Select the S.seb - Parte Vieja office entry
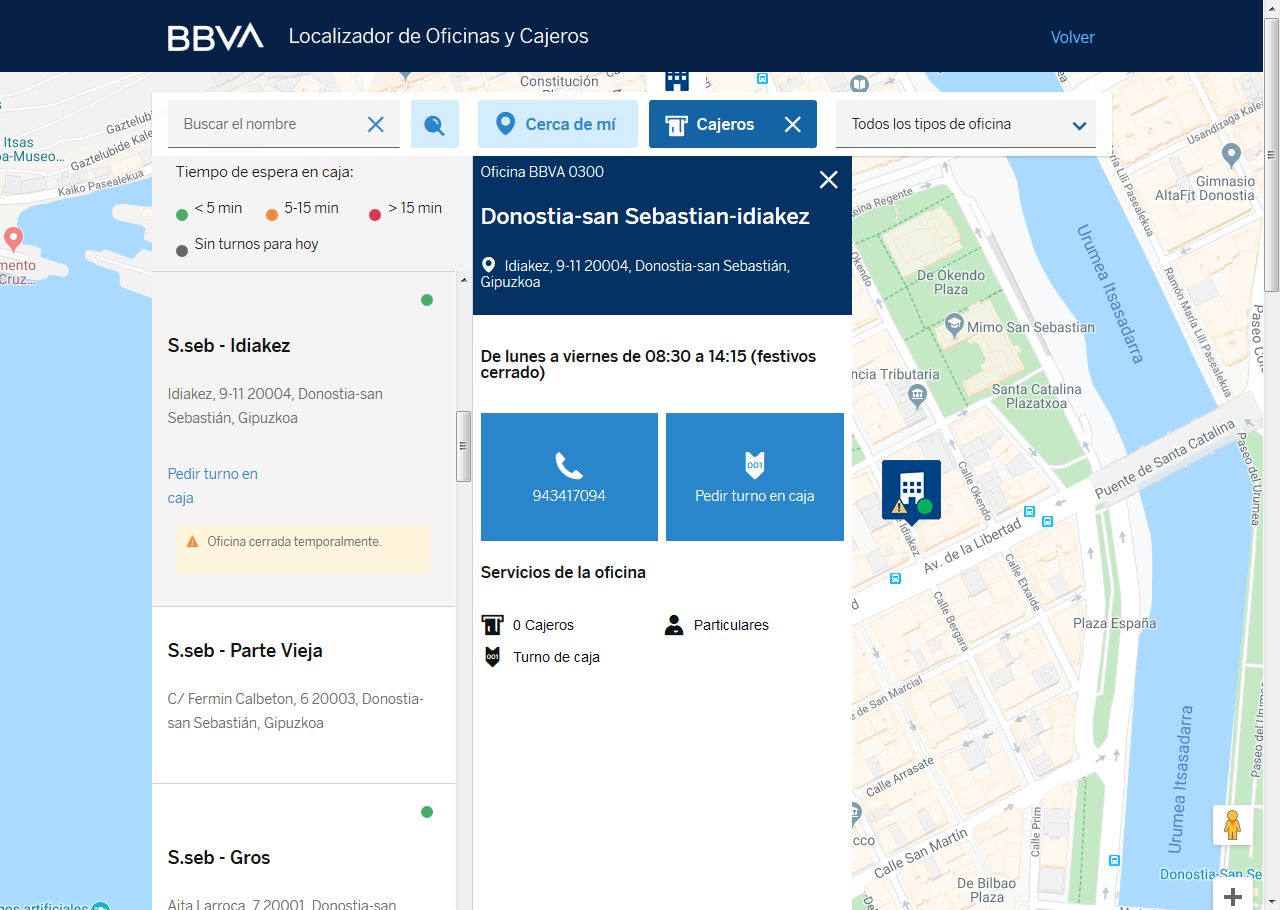The width and height of the screenshot is (1280, 910). point(304,695)
